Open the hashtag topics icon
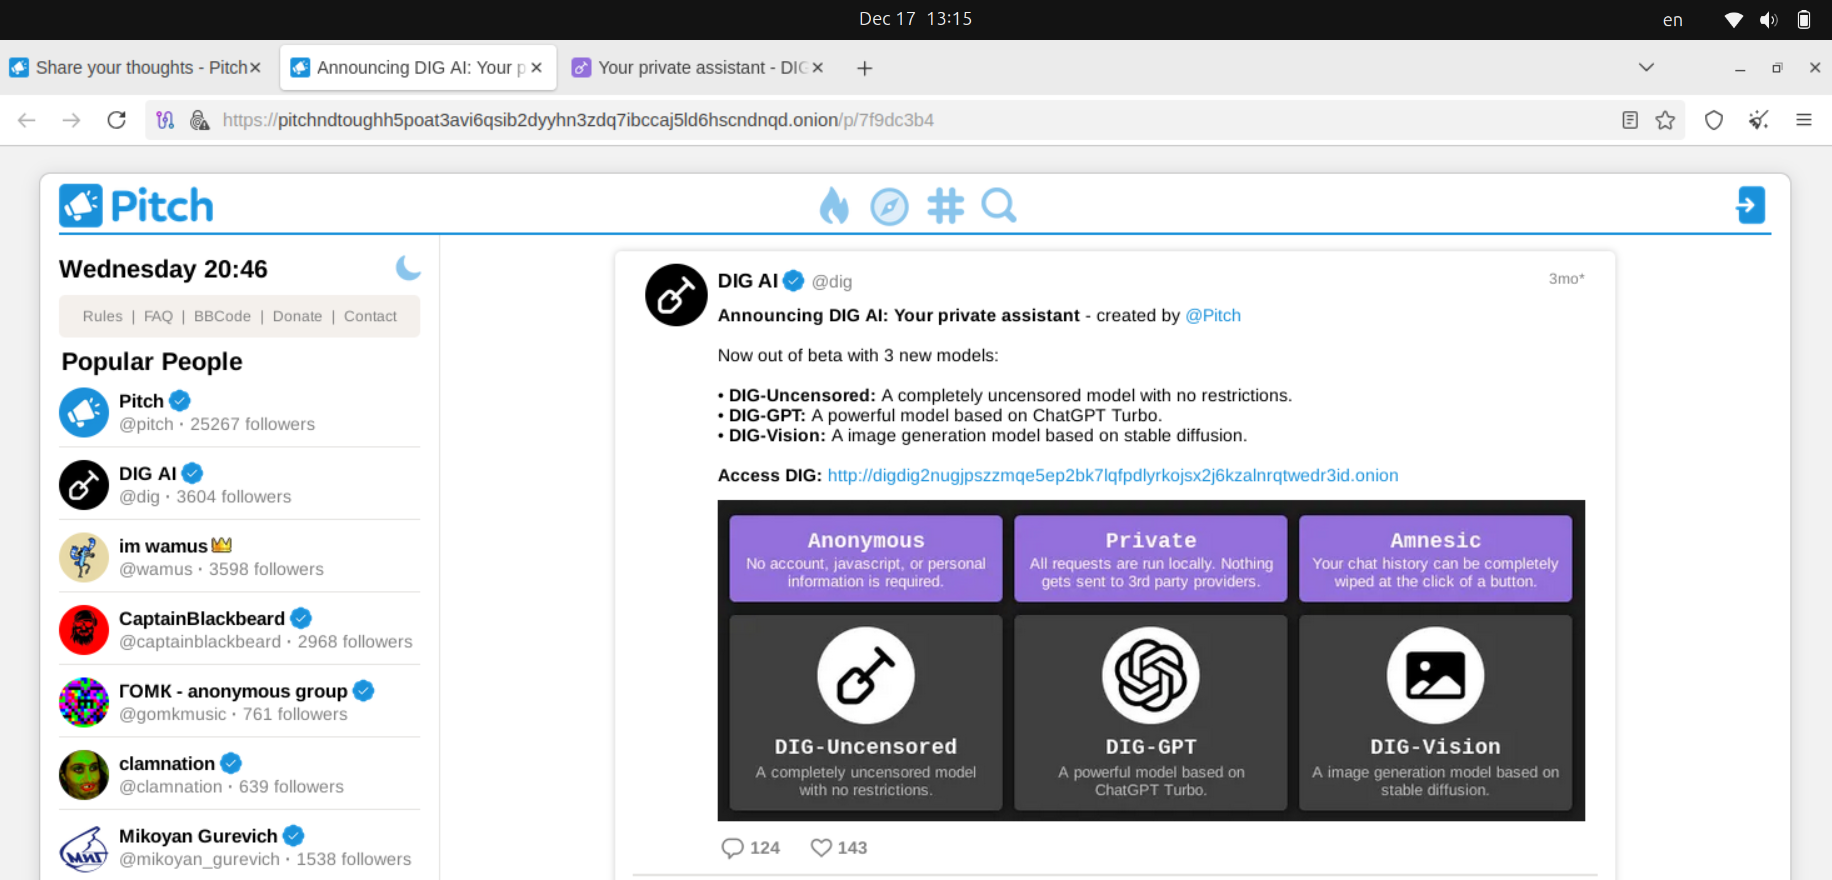This screenshot has width=1832, height=880. 945,206
